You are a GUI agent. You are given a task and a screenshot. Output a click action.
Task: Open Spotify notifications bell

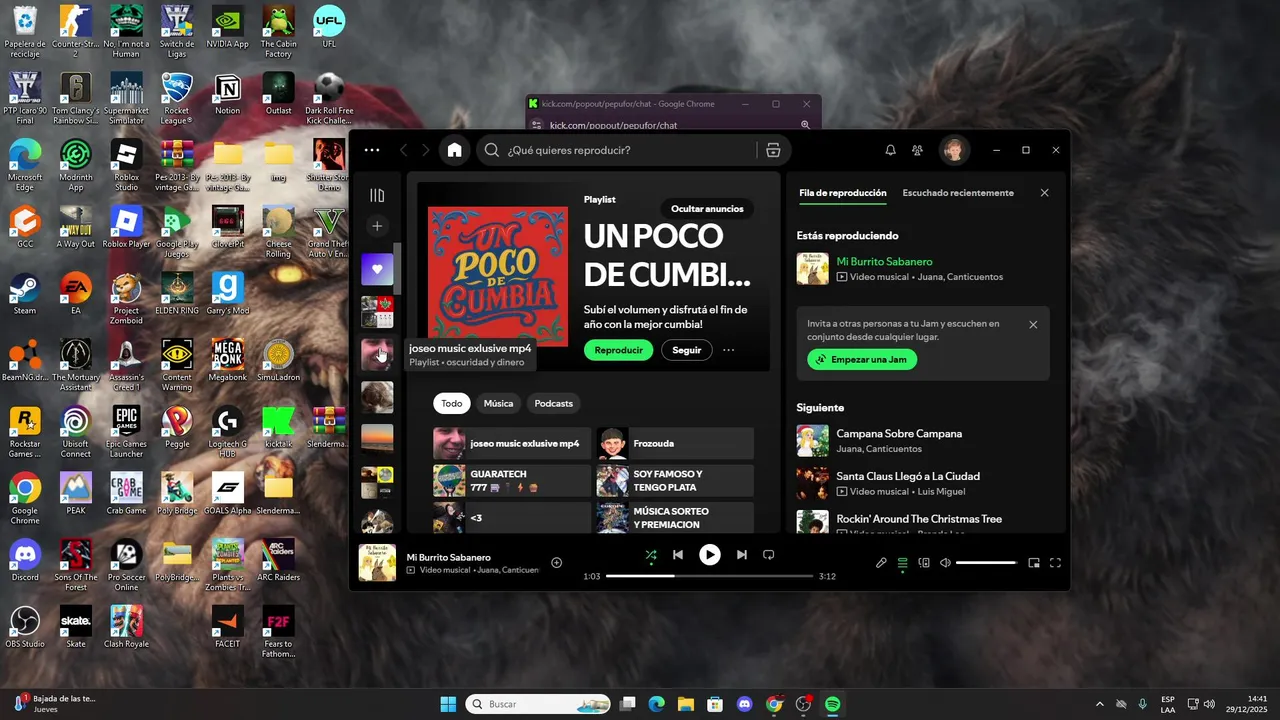click(x=890, y=150)
